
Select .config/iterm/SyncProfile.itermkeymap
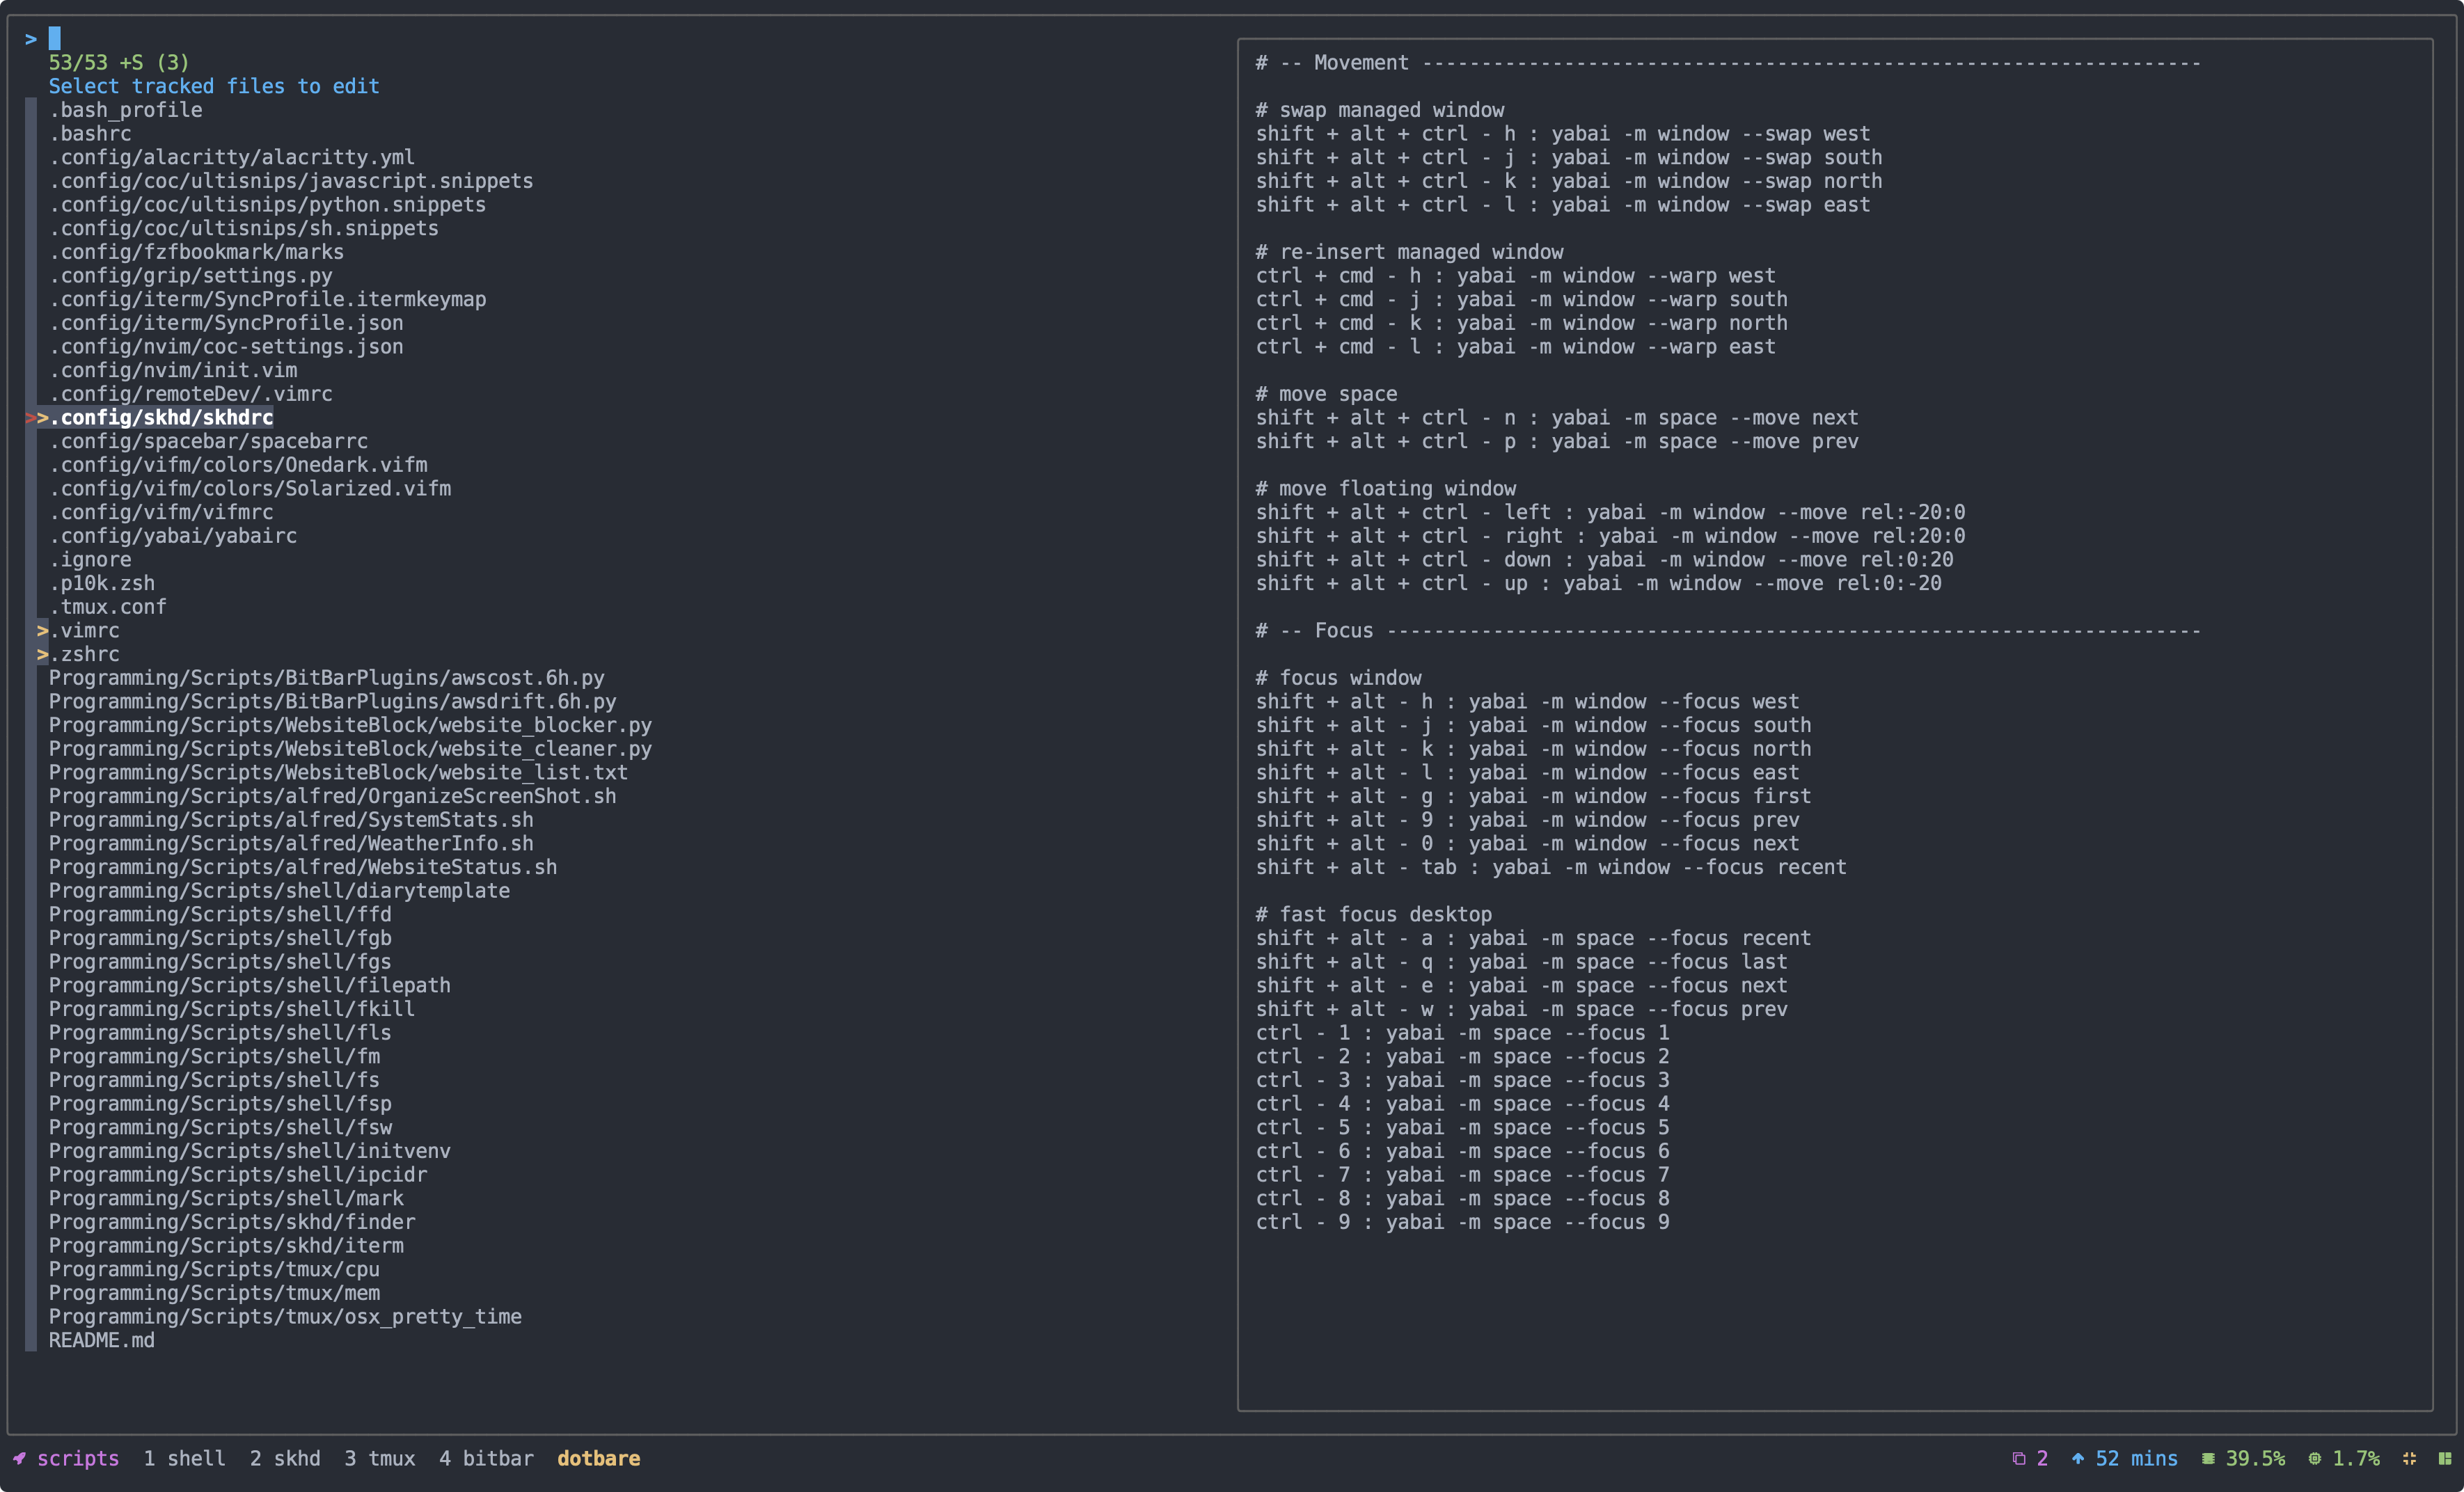coord(267,299)
